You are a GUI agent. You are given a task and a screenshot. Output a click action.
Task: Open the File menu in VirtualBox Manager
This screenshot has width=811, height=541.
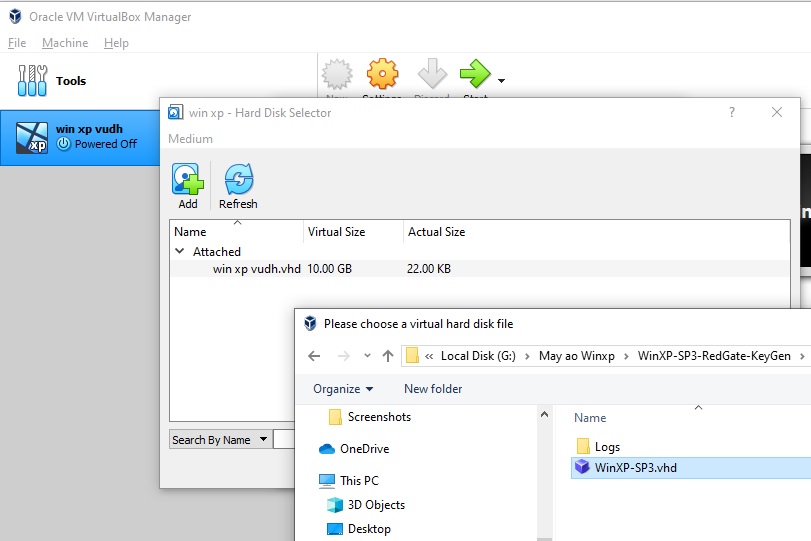(x=17, y=43)
